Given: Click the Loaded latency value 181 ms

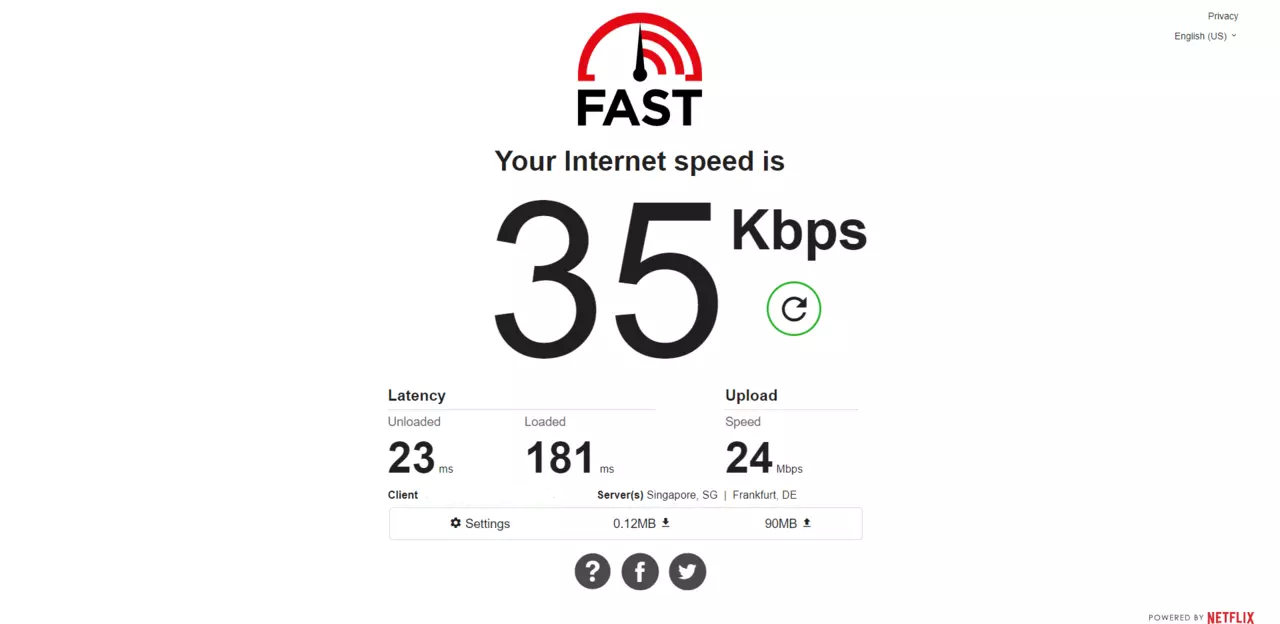Looking at the screenshot, I should [569, 458].
